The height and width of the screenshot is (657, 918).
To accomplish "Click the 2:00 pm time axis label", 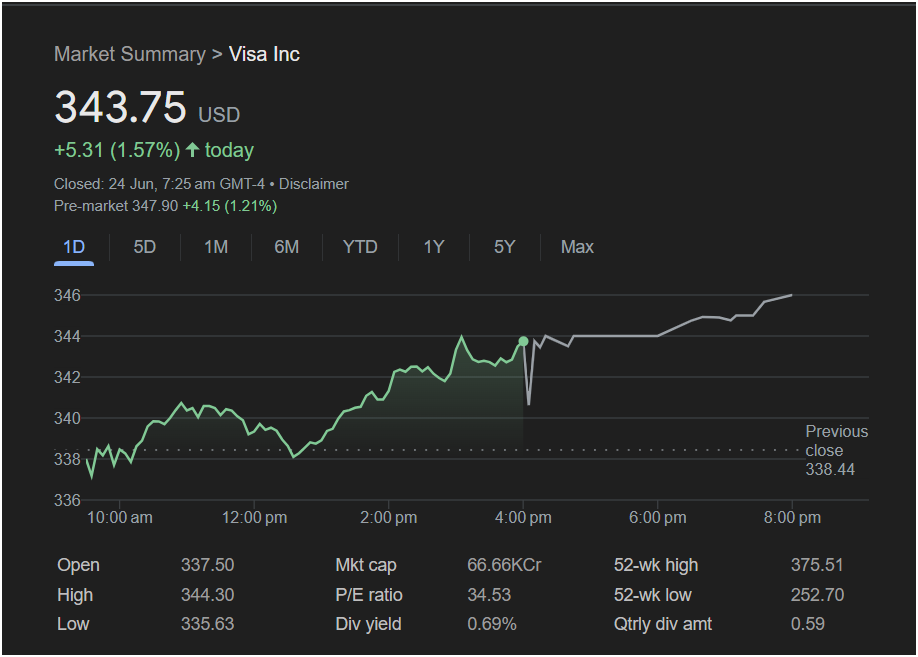I will coord(389,518).
